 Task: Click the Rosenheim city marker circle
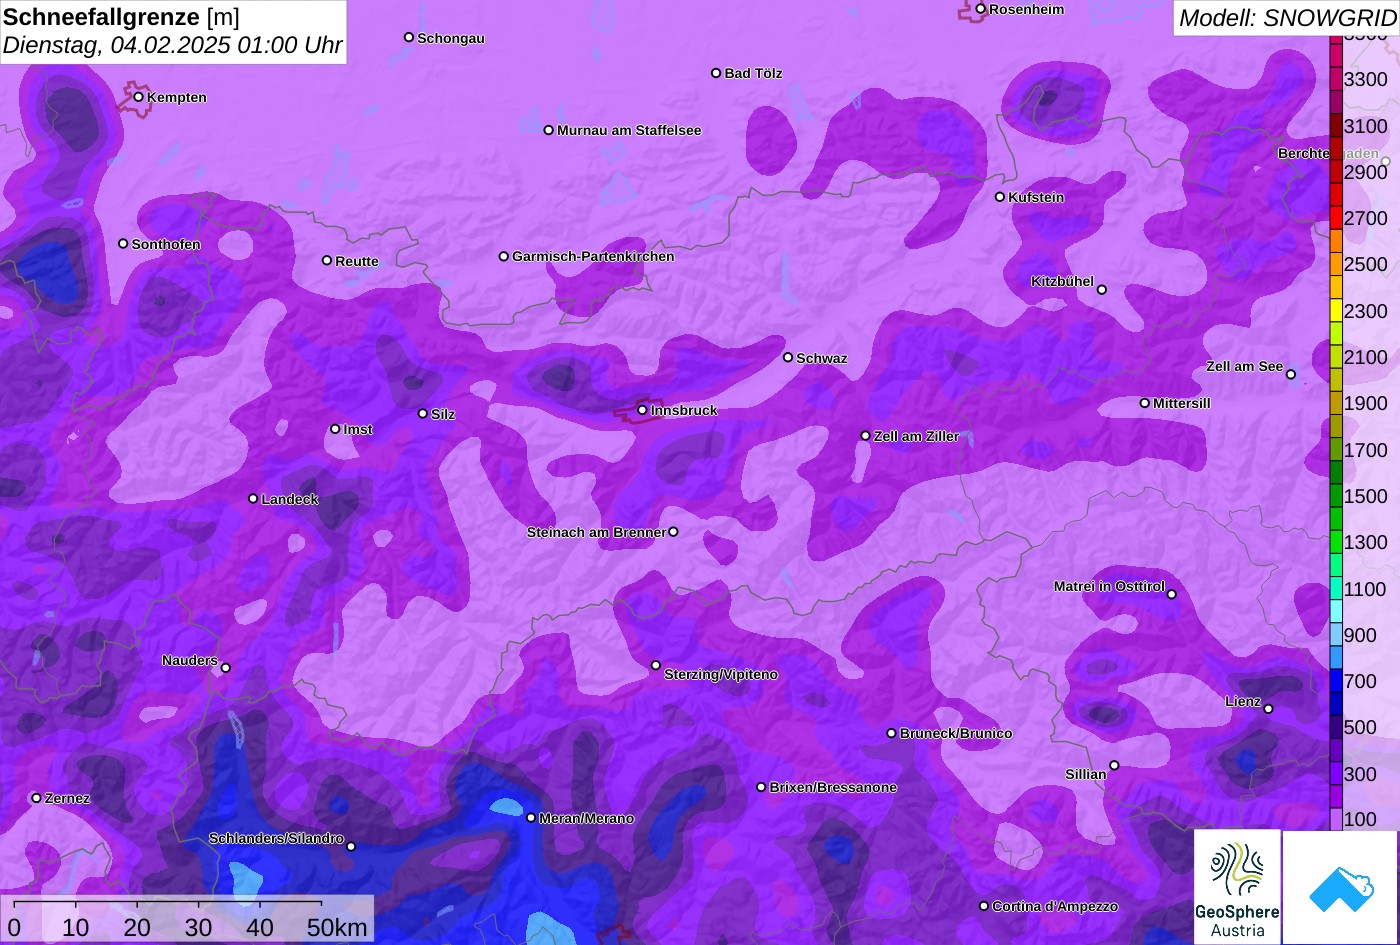[x=980, y=9]
